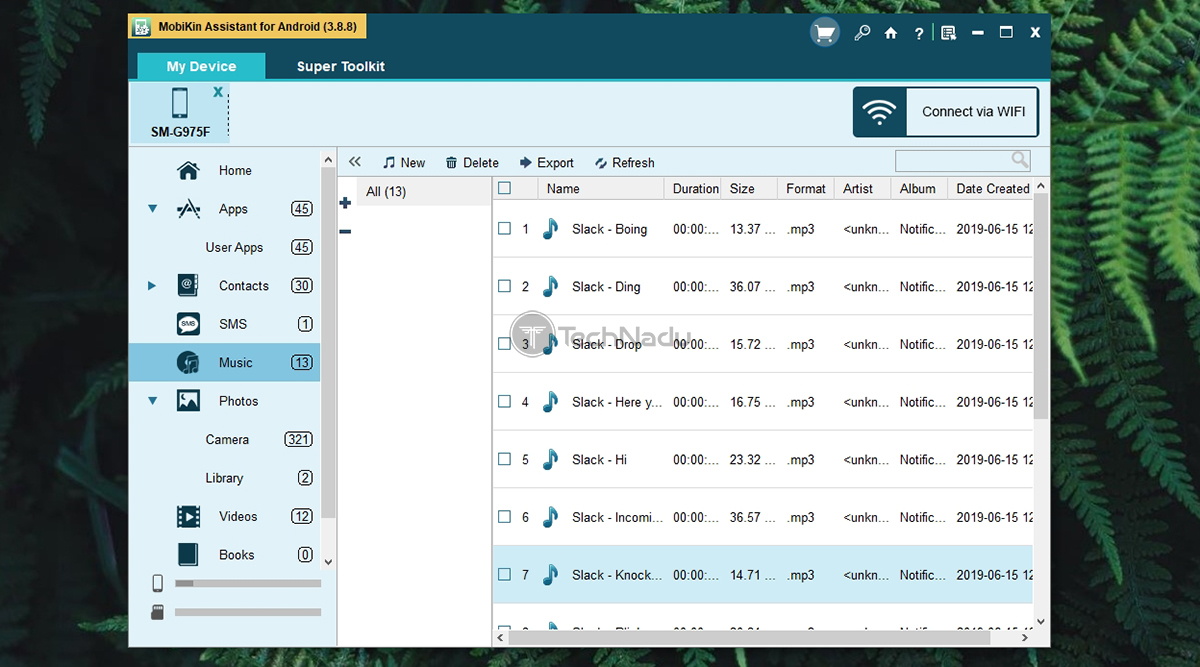Sort by the Size column header
Viewport: 1200px width, 667px height.
click(x=750, y=188)
